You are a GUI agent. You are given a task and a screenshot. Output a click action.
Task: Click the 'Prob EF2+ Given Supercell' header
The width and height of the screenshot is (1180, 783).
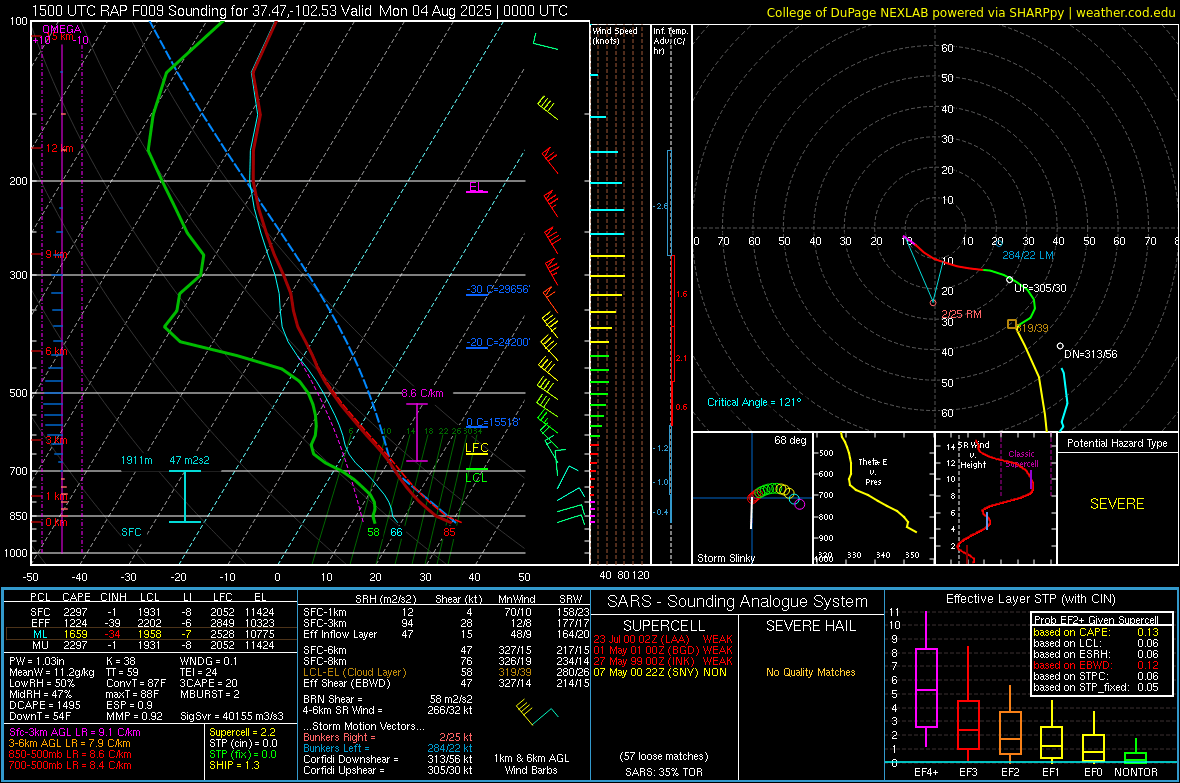[1096, 620]
